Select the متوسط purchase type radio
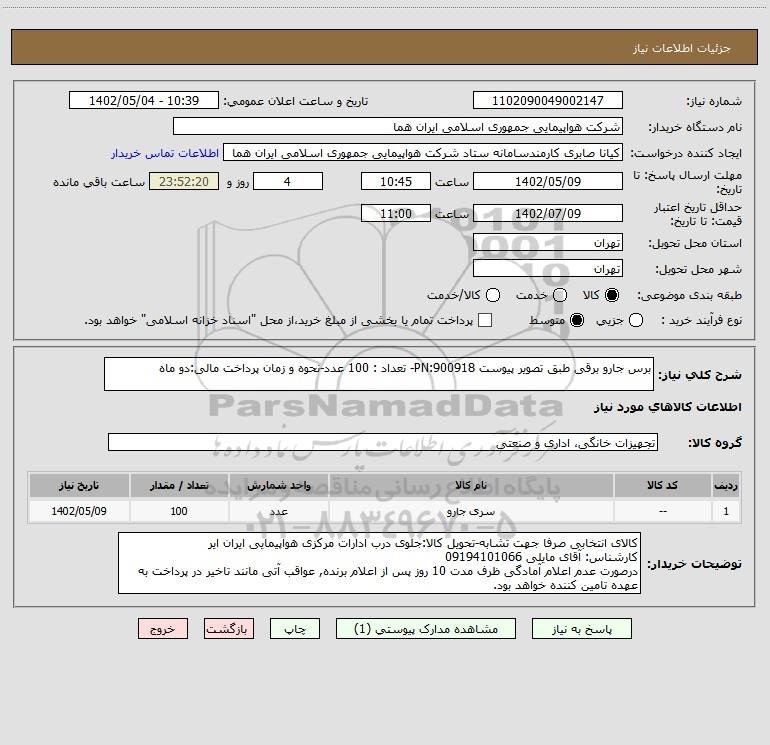Image resolution: width=770 pixels, height=745 pixels. 577,320
